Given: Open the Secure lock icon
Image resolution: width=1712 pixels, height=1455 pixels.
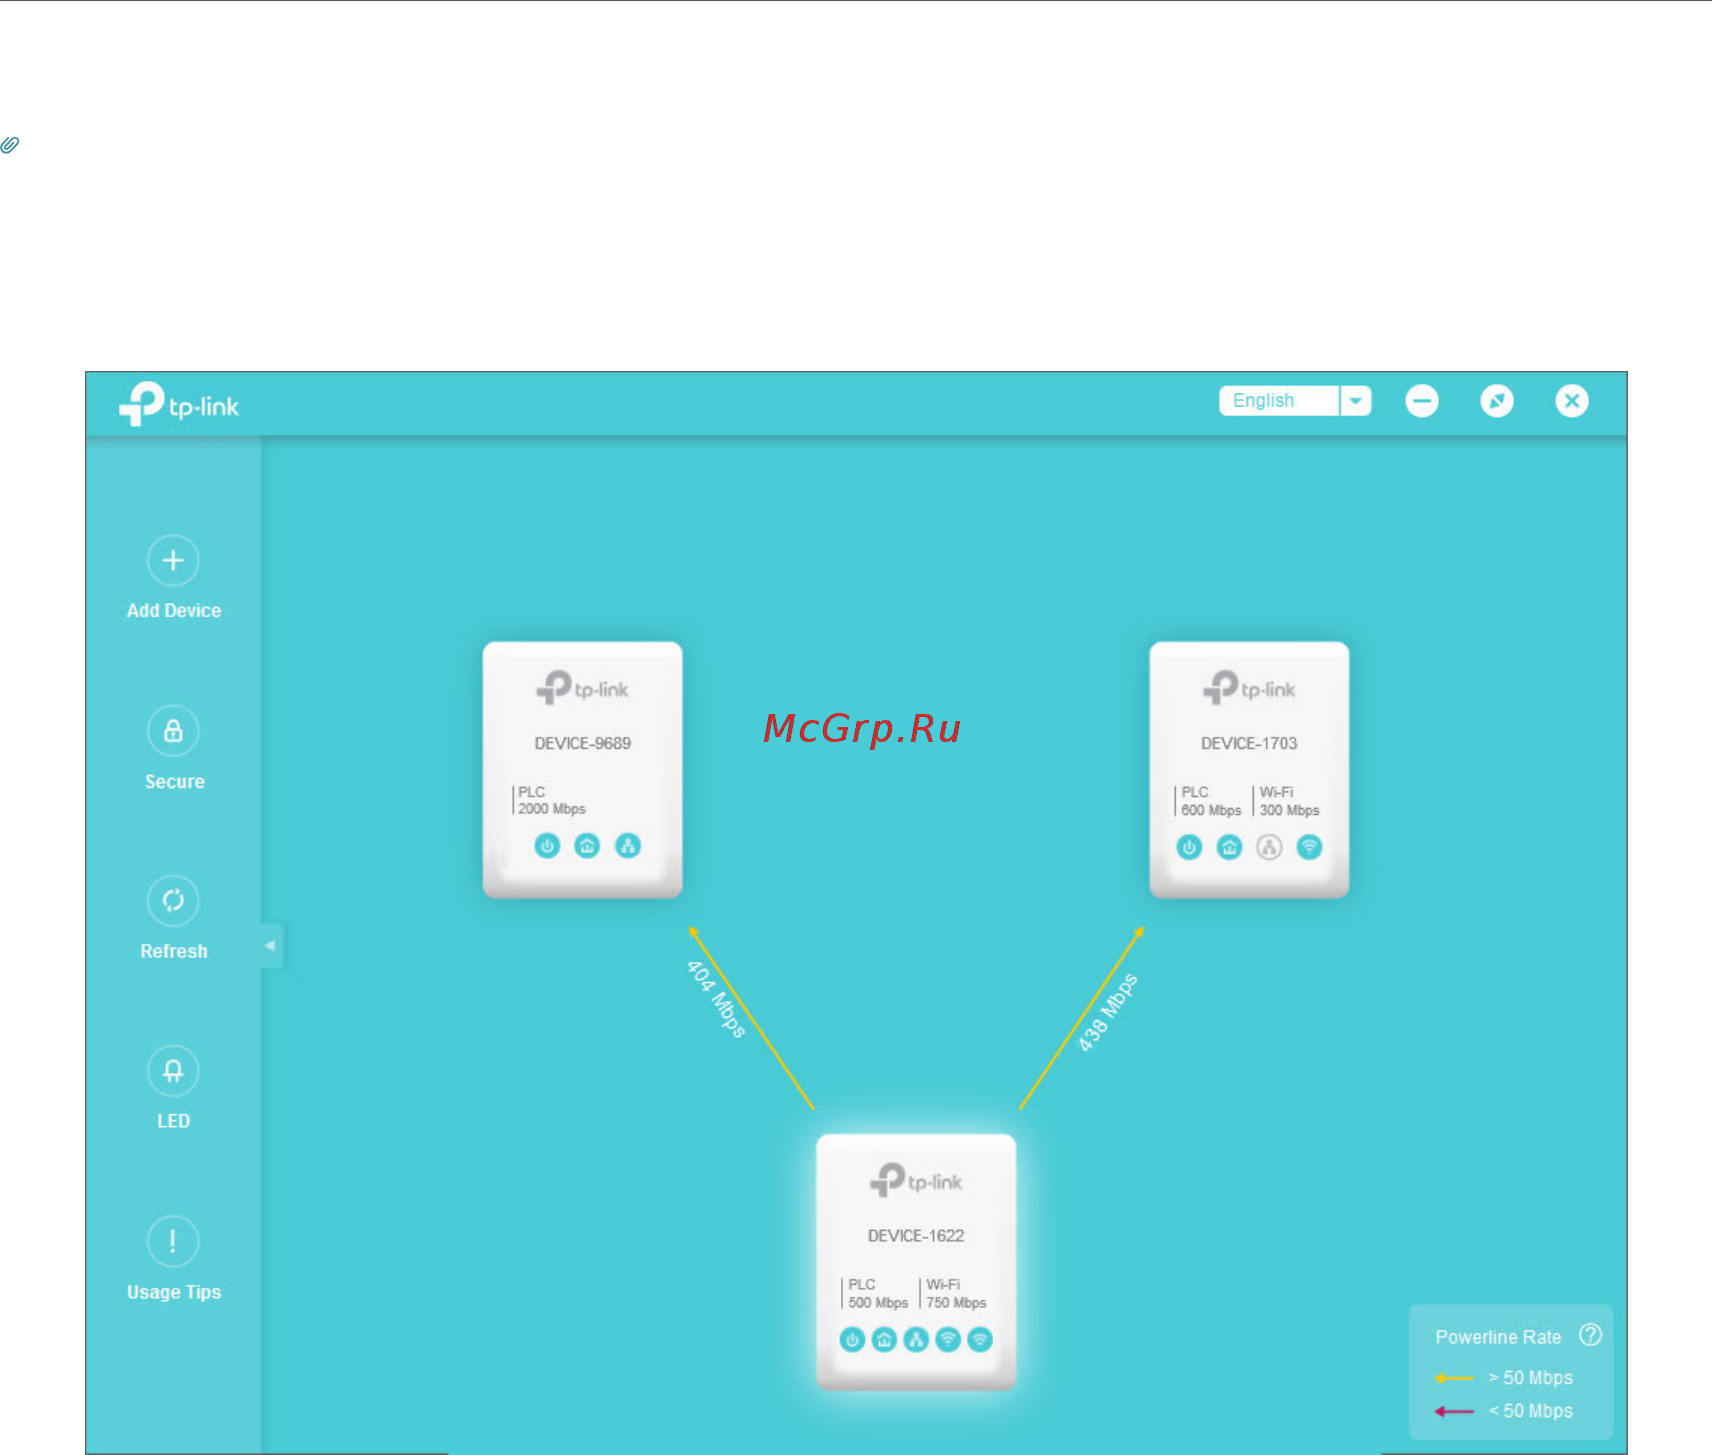Looking at the screenshot, I should pos(173,731).
